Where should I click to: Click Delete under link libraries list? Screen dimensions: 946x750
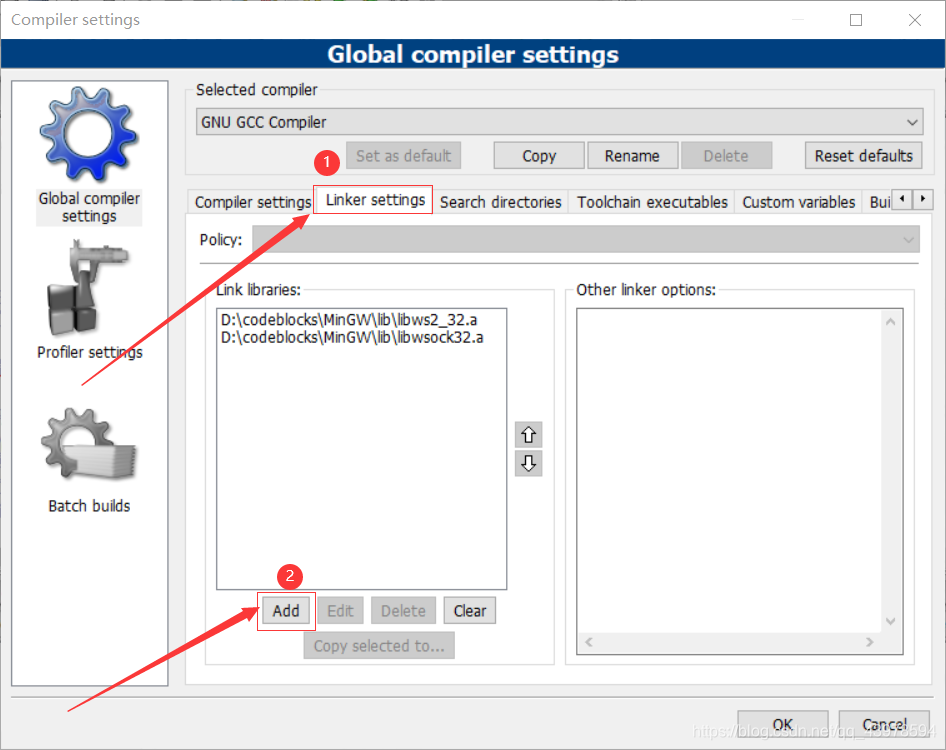pyautogui.click(x=404, y=611)
